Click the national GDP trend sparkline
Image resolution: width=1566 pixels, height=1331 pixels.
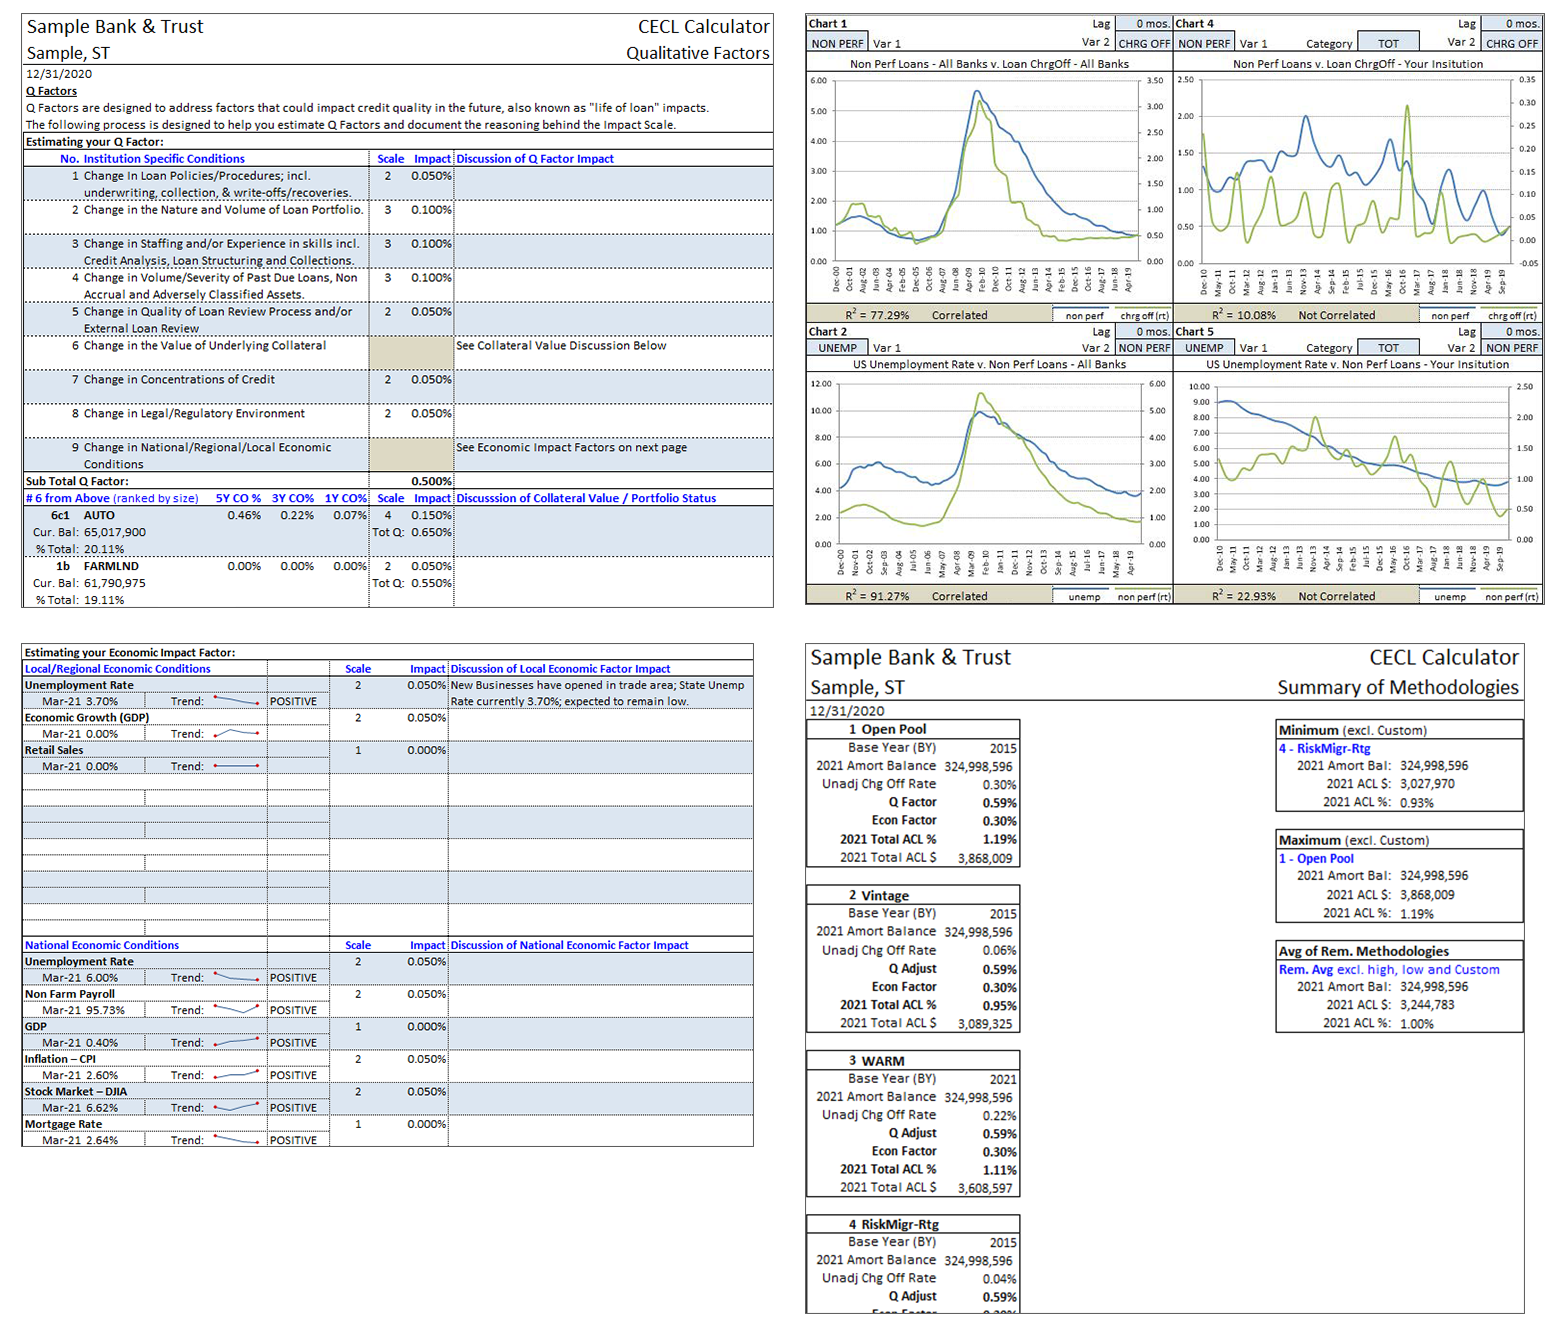click(x=237, y=1042)
